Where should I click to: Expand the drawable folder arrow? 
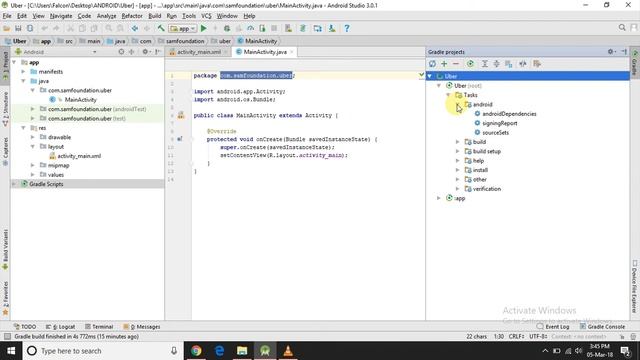tap(33, 137)
